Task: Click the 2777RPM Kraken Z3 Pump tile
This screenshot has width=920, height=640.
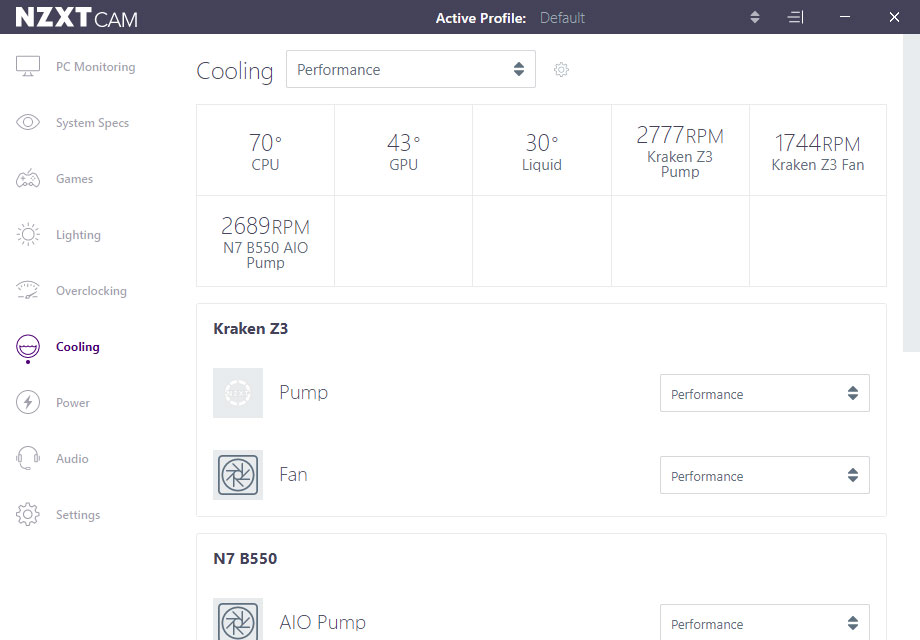Action: tap(680, 150)
